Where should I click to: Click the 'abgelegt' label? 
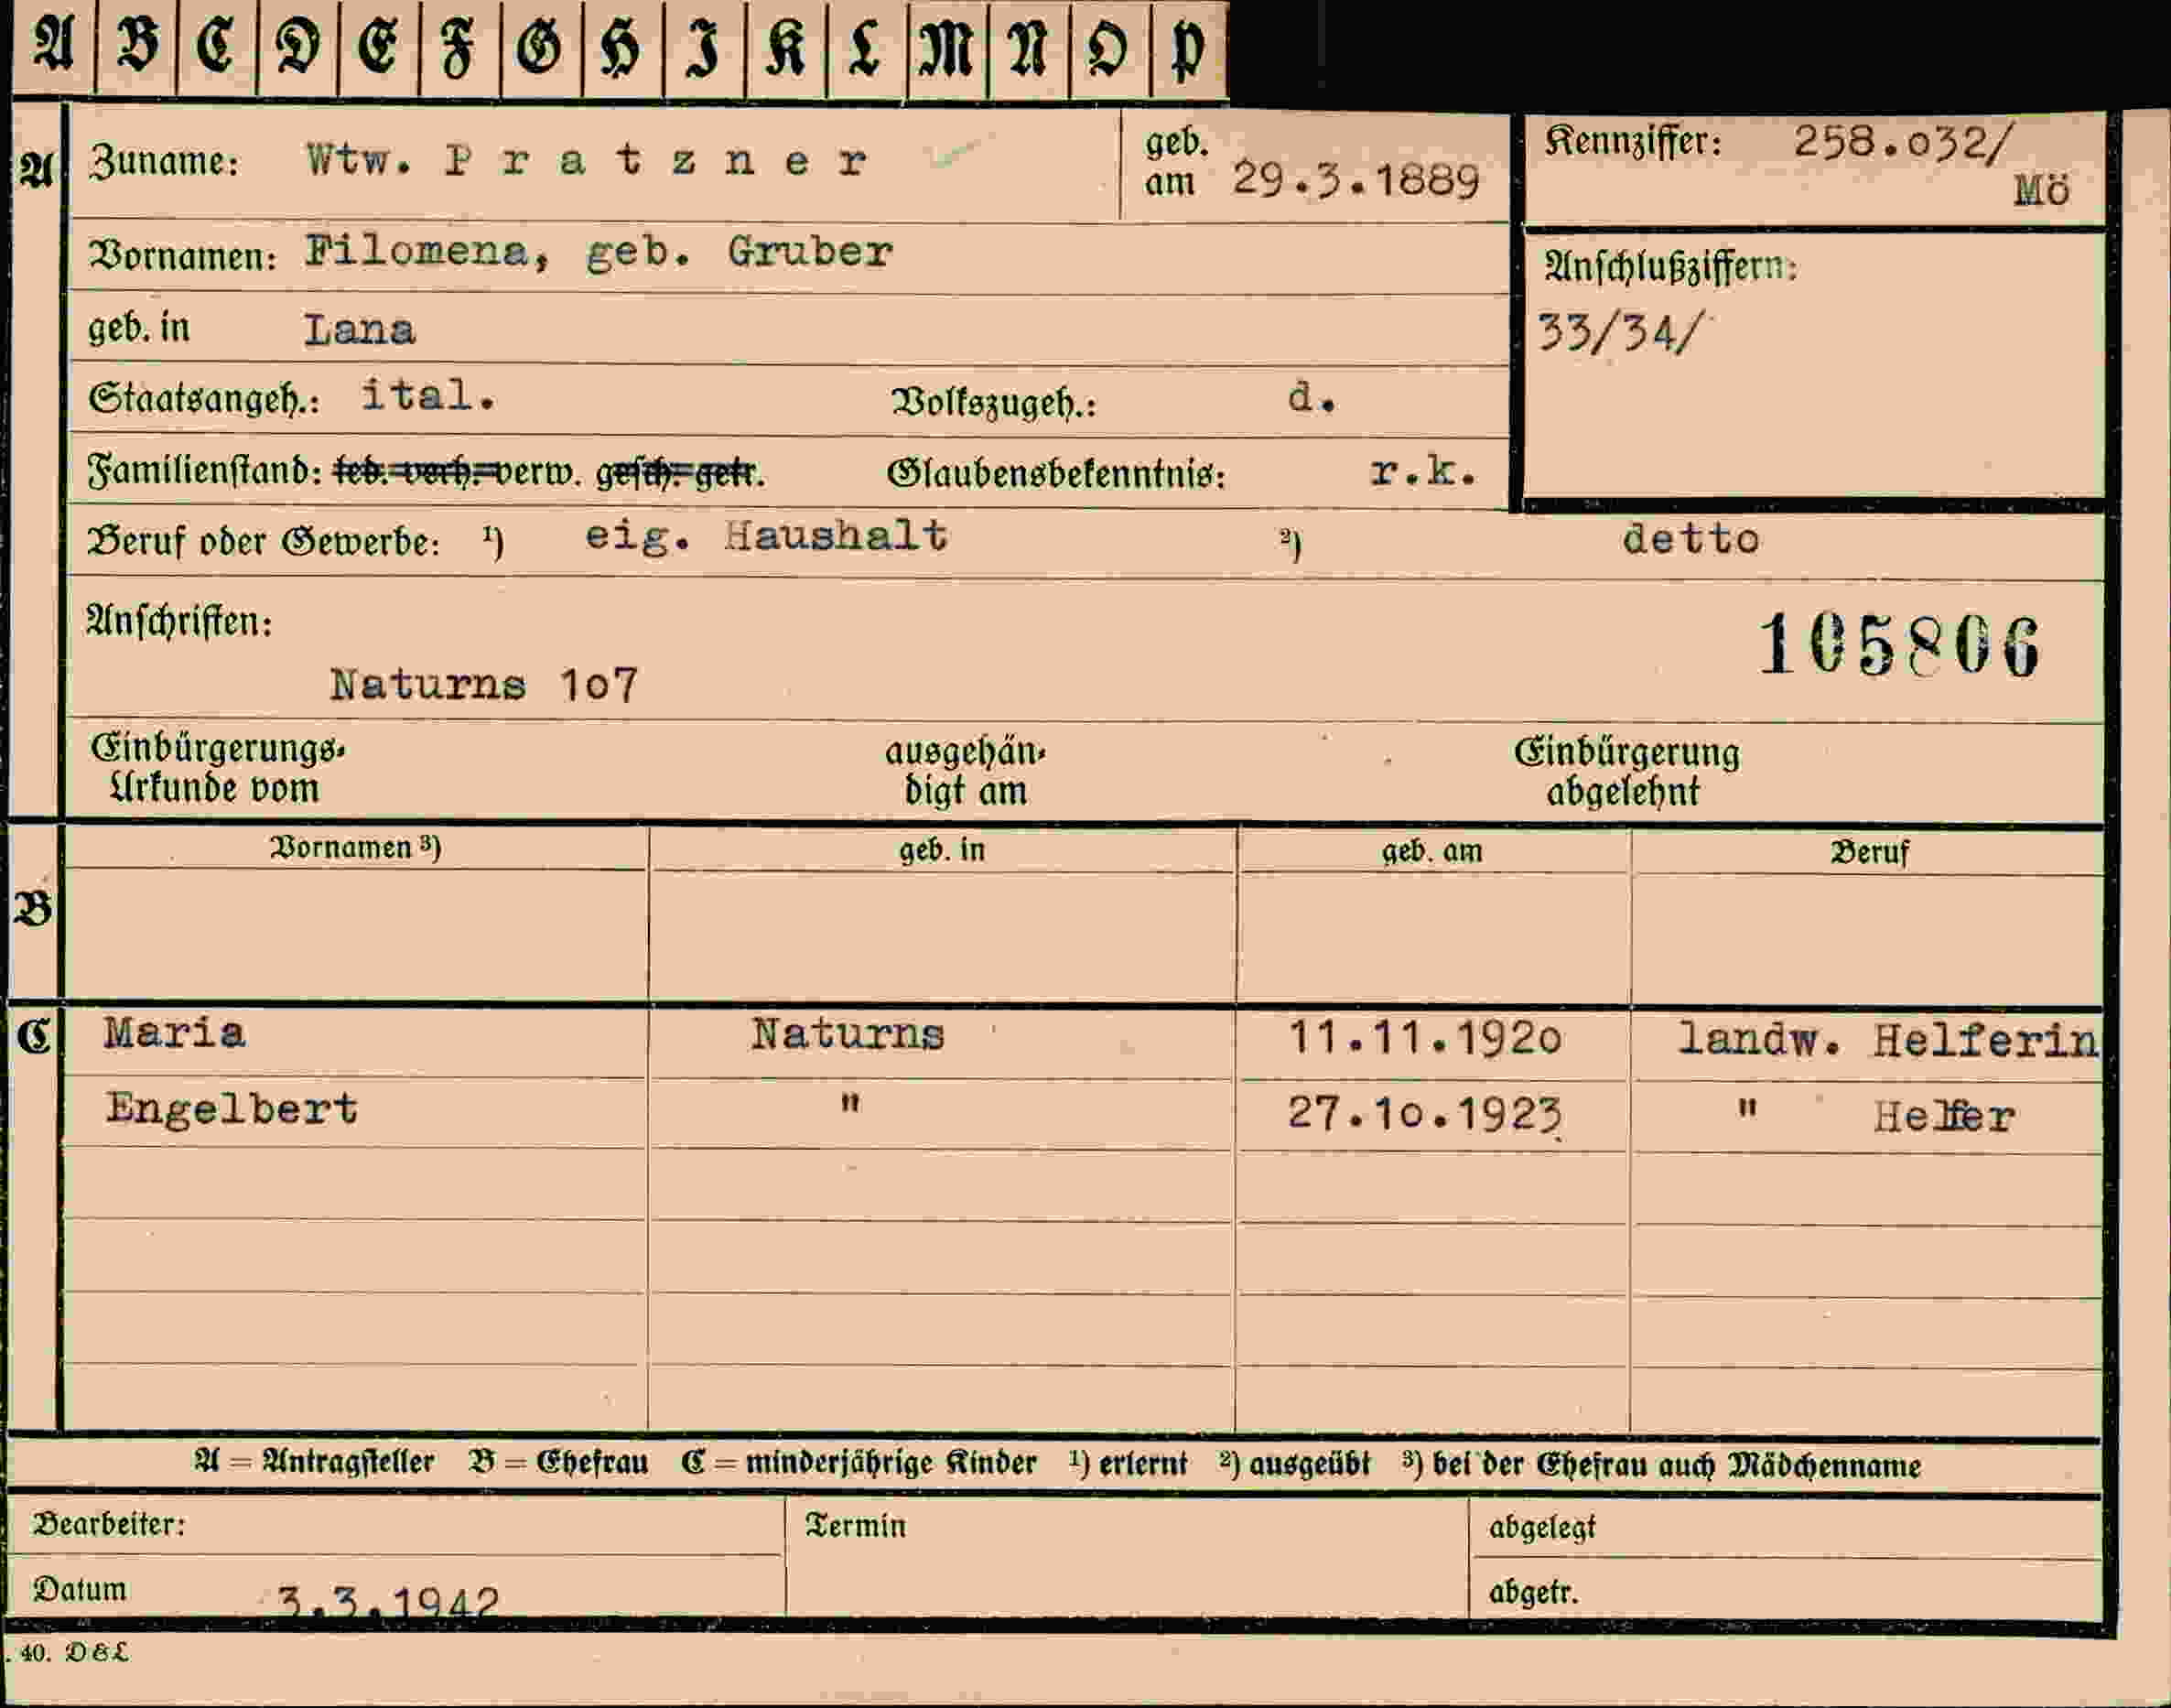pyautogui.click(x=1542, y=1528)
